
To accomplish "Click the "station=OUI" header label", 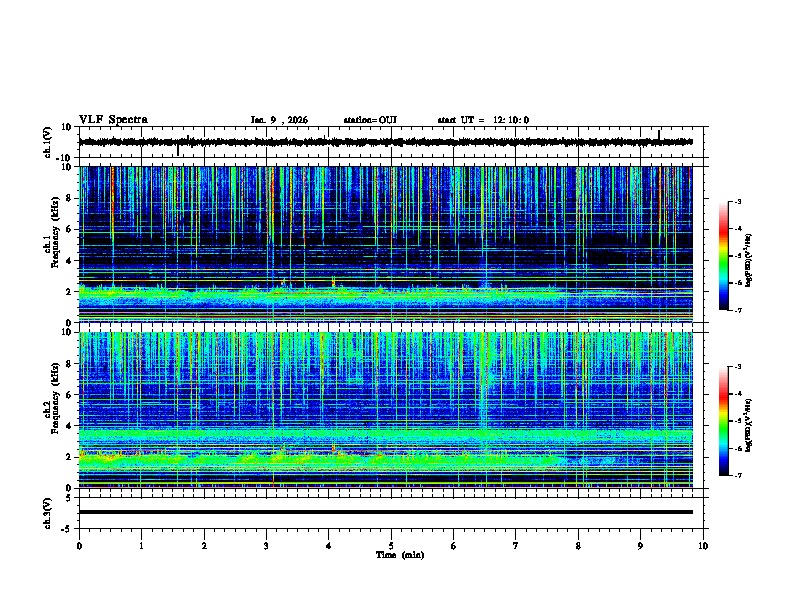I will click(370, 120).
